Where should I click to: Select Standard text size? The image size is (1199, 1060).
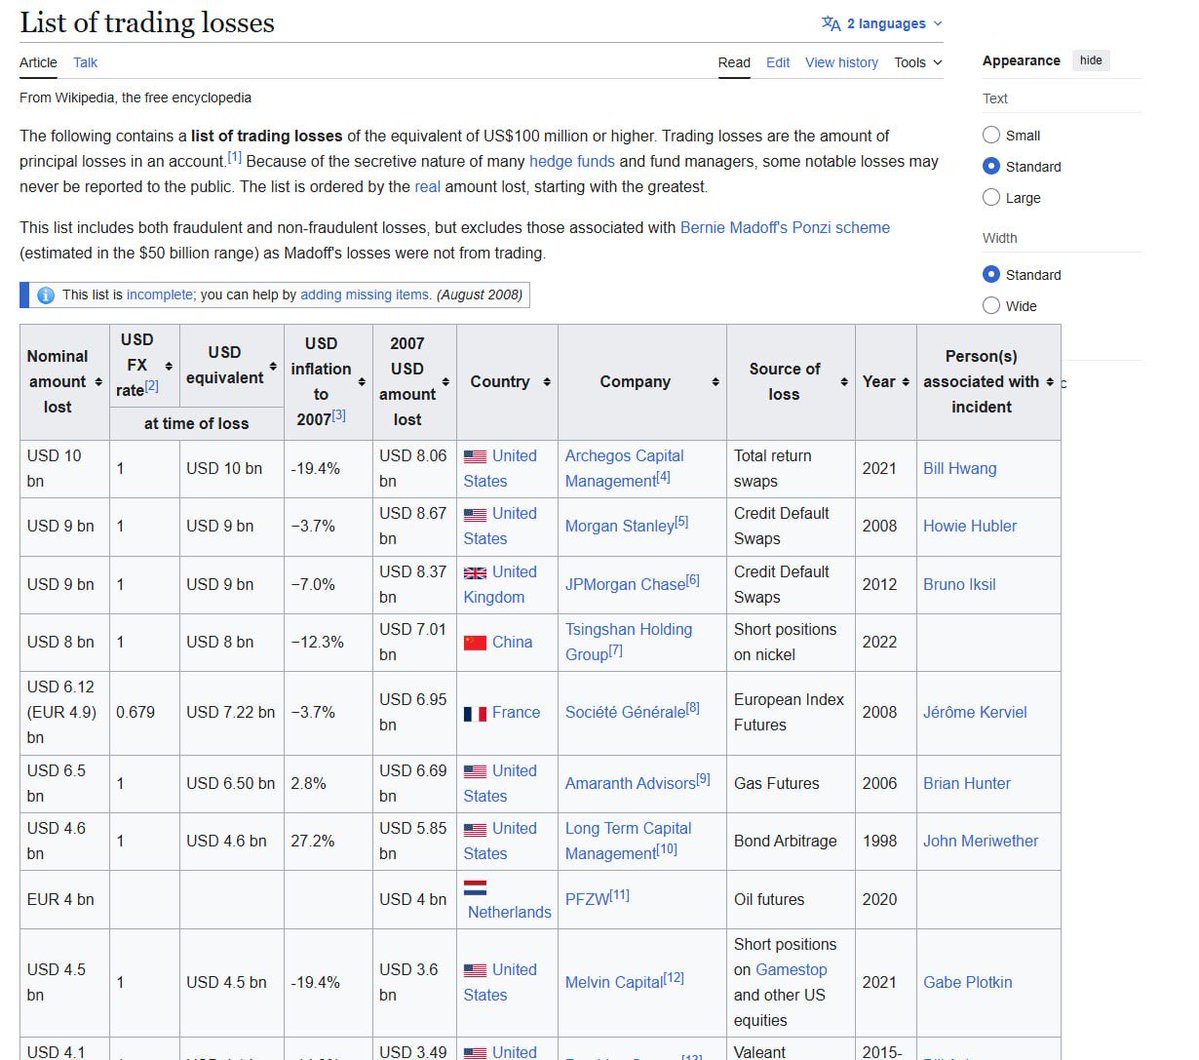991,166
